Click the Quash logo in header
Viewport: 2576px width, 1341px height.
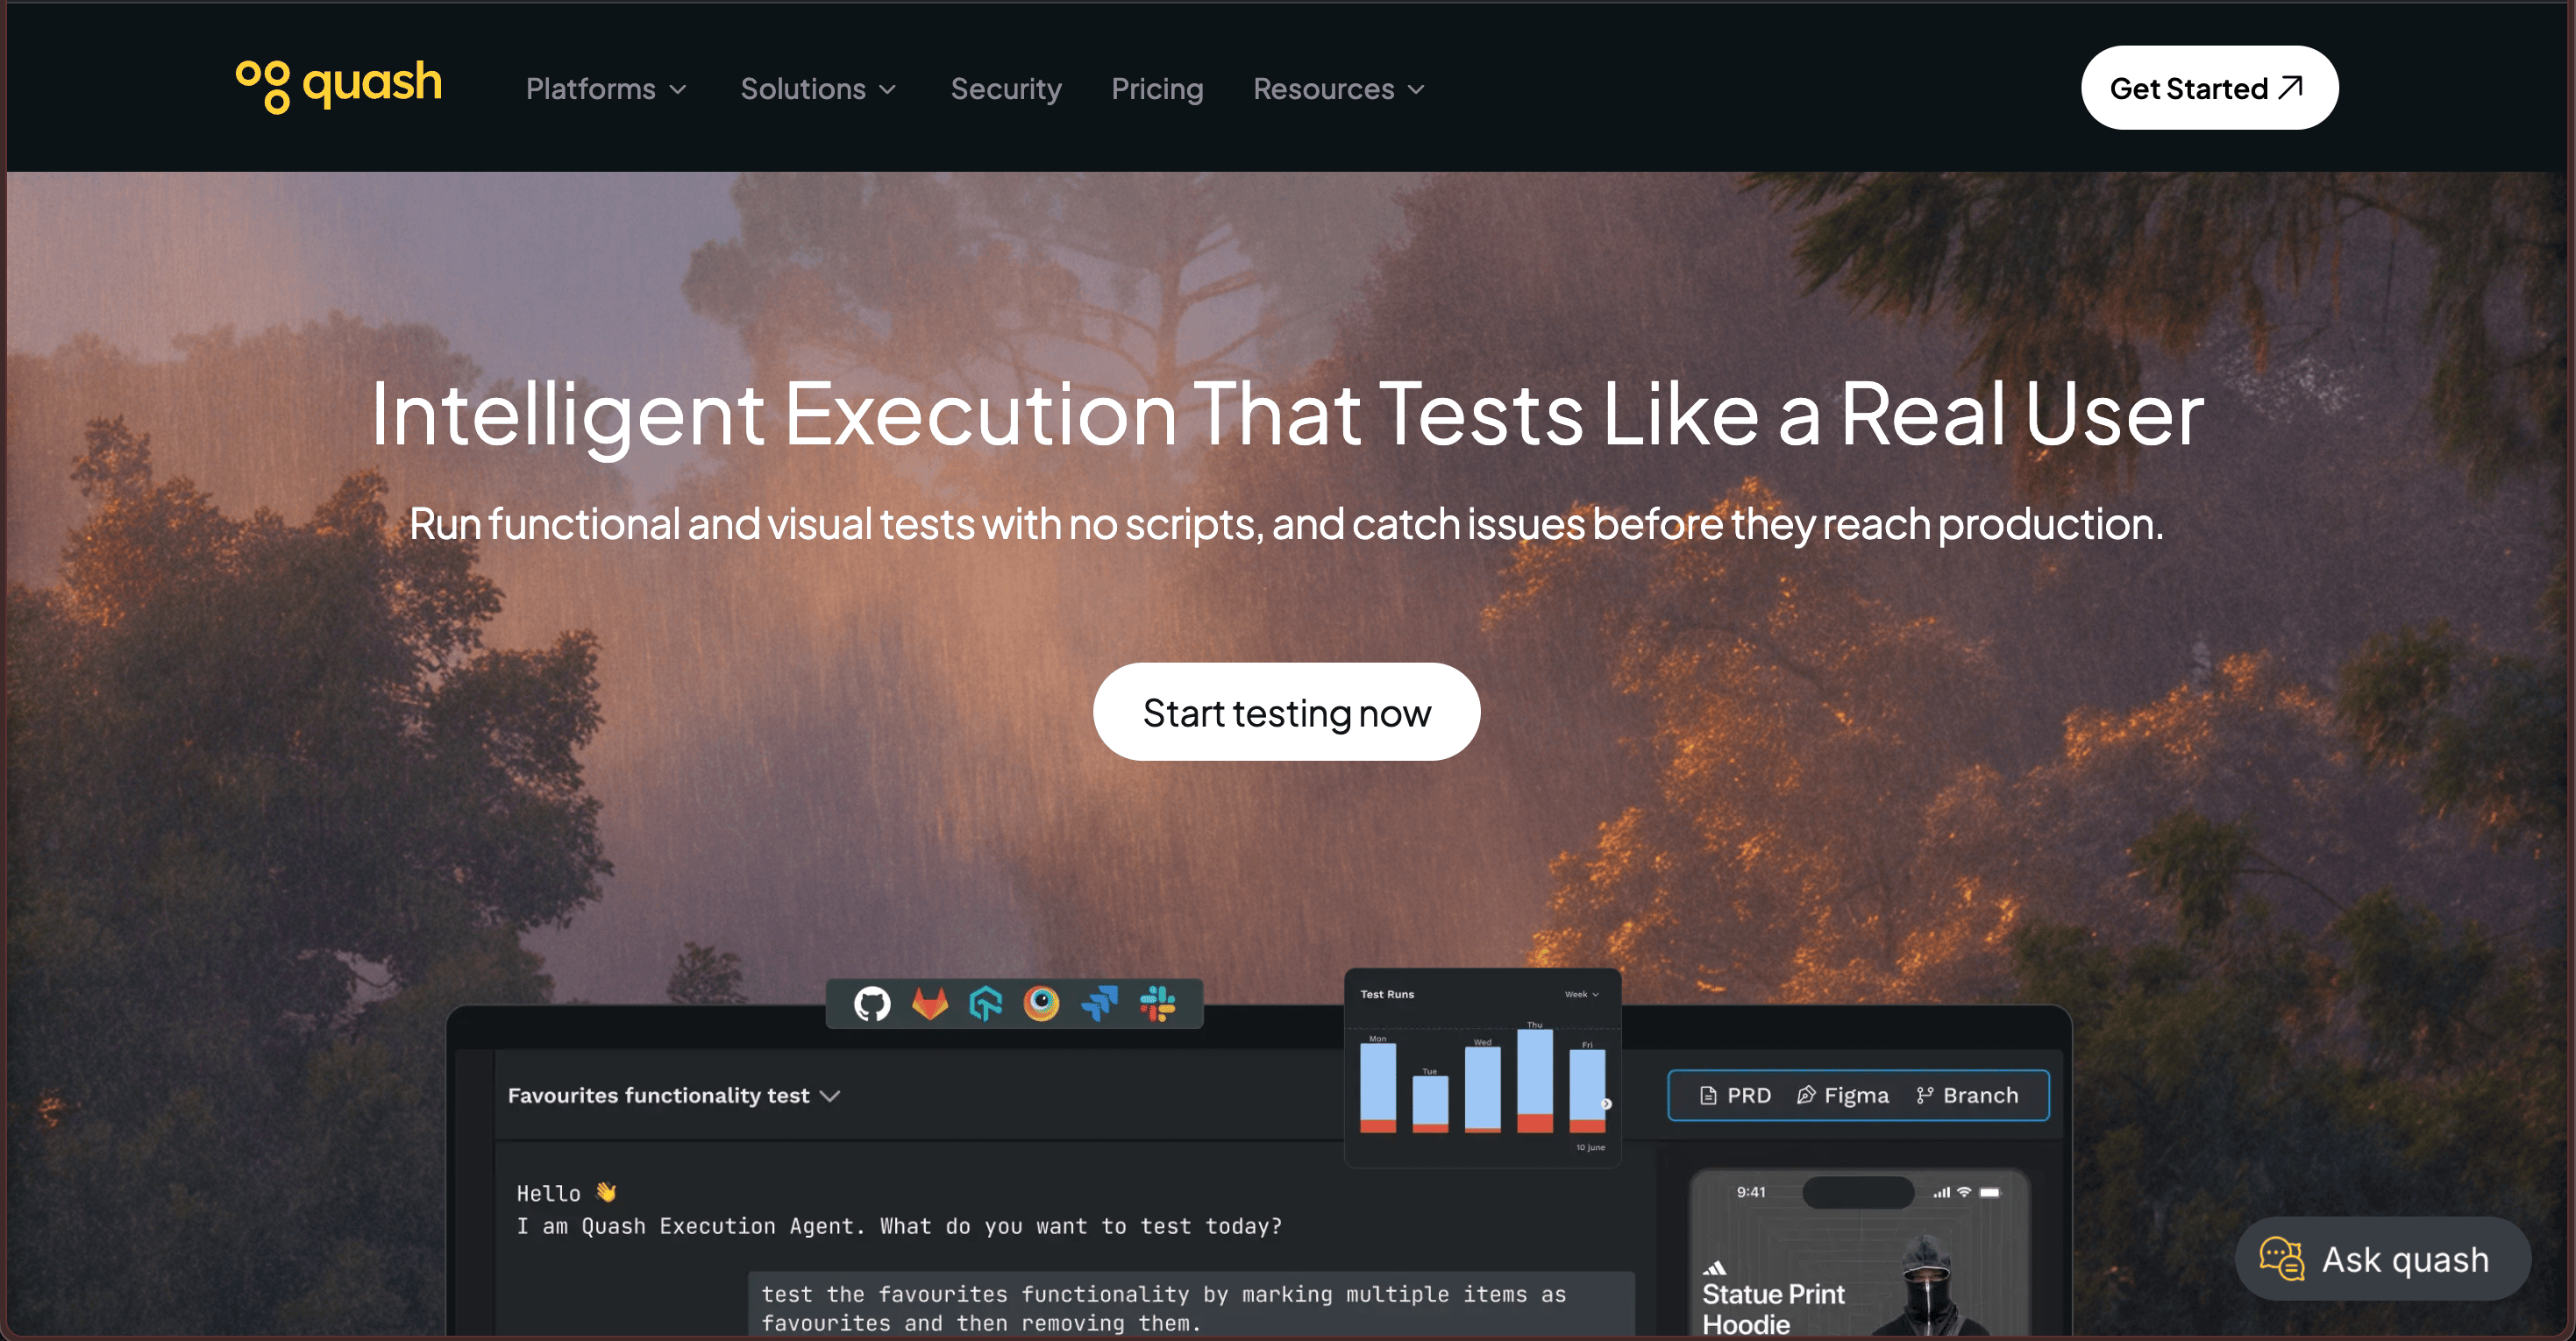pos(339,85)
